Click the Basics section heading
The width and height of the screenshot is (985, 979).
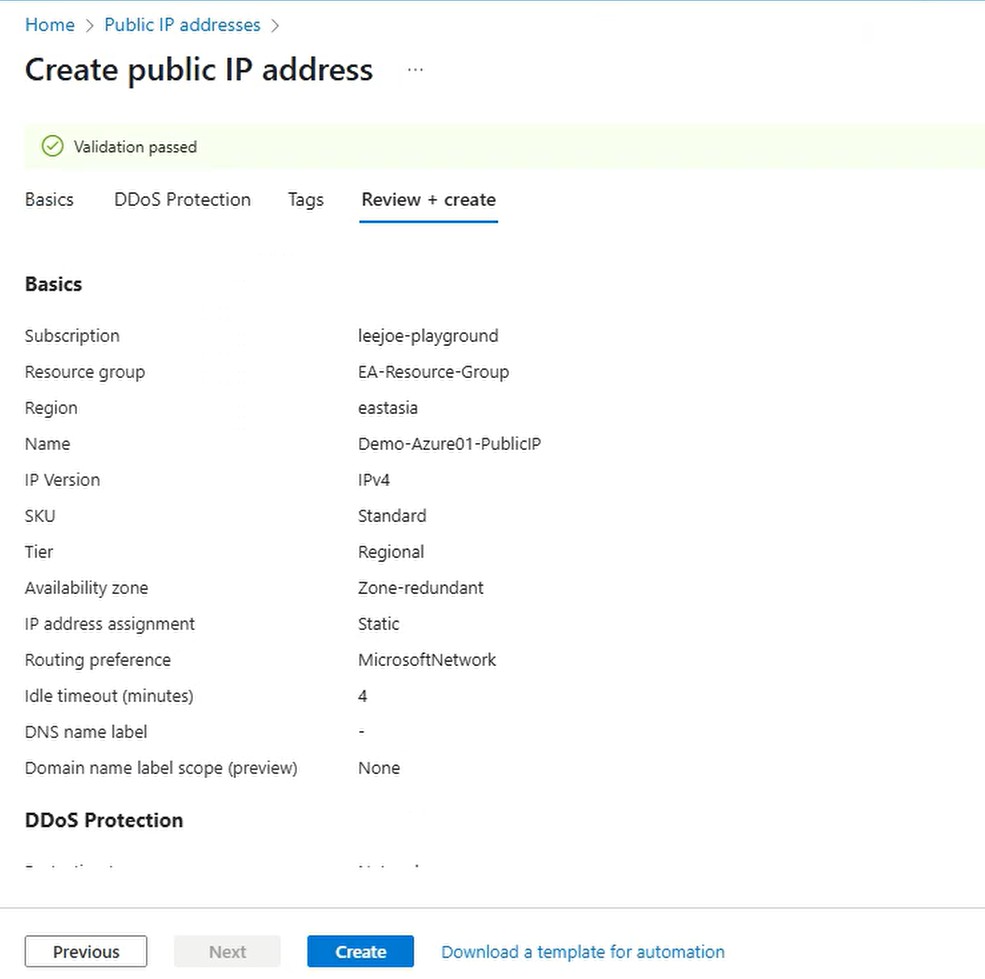click(53, 284)
